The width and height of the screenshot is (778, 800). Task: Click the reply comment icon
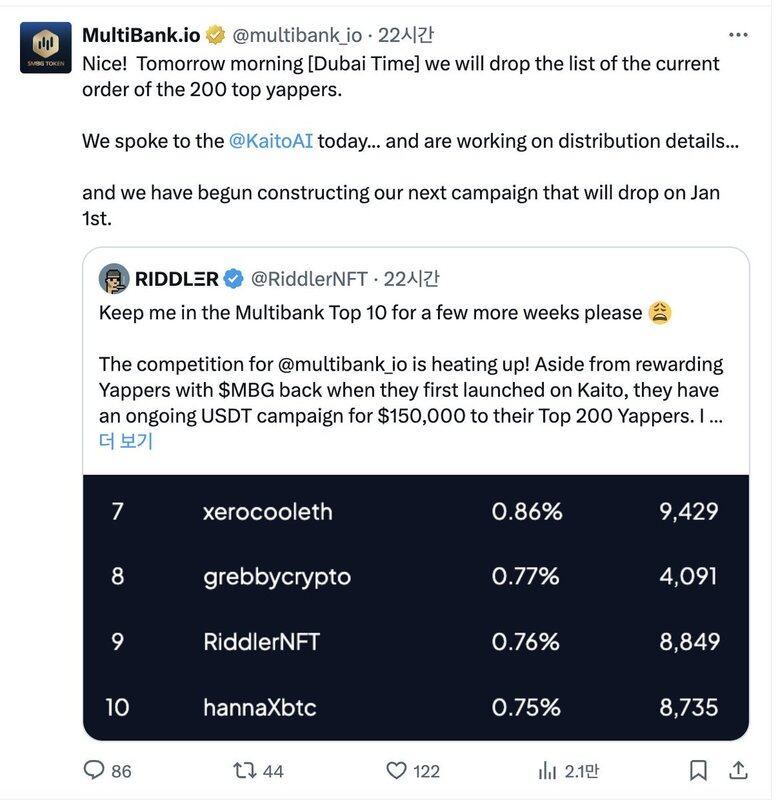click(94, 770)
